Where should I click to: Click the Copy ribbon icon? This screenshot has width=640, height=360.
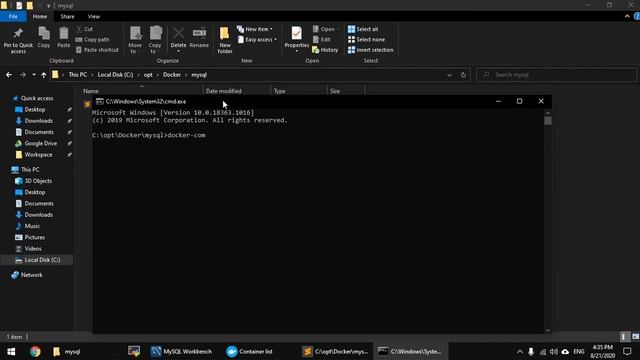tap(44, 38)
